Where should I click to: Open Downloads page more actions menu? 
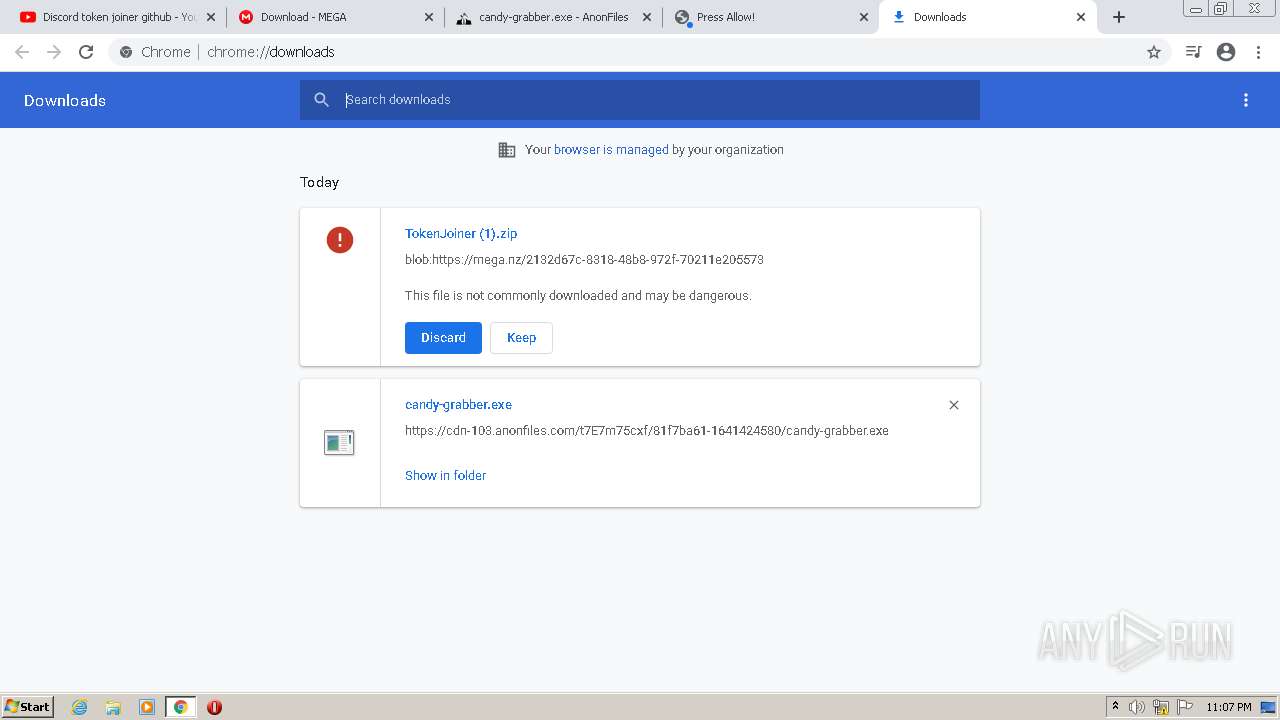click(x=1246, y=100)
